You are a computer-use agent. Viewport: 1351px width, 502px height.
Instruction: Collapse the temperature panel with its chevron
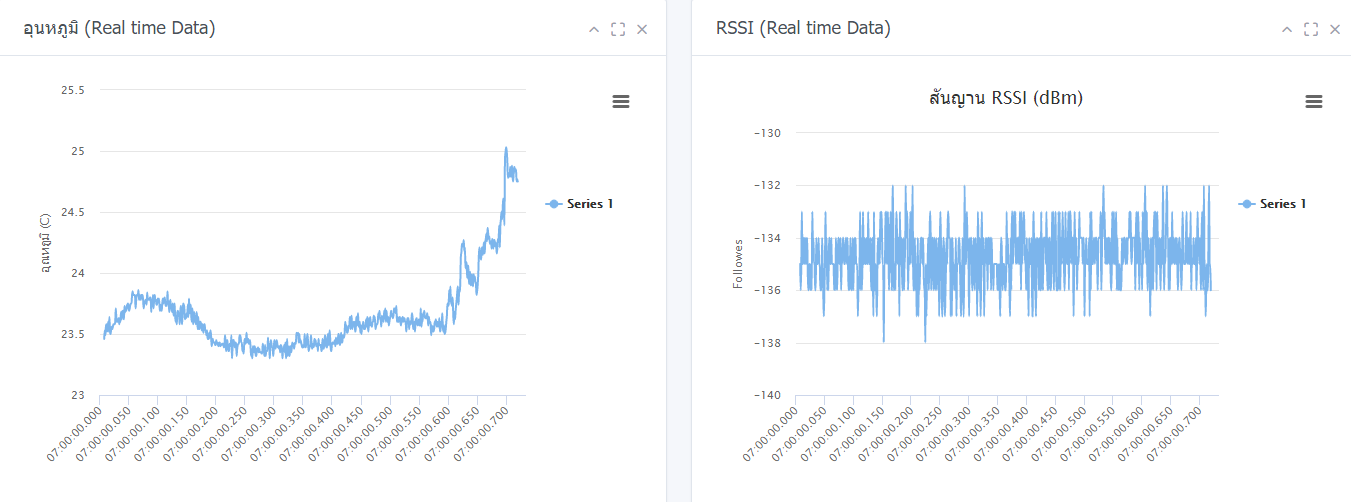(x=594, y=30)
